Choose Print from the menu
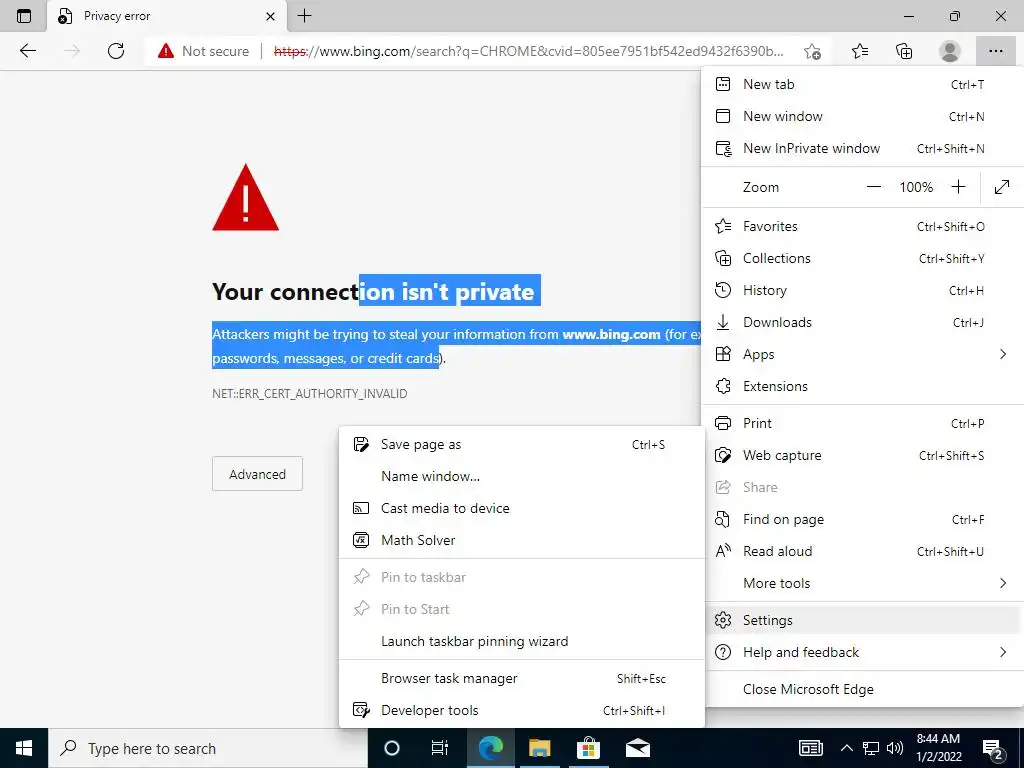1024x768 pixels. 862,423
